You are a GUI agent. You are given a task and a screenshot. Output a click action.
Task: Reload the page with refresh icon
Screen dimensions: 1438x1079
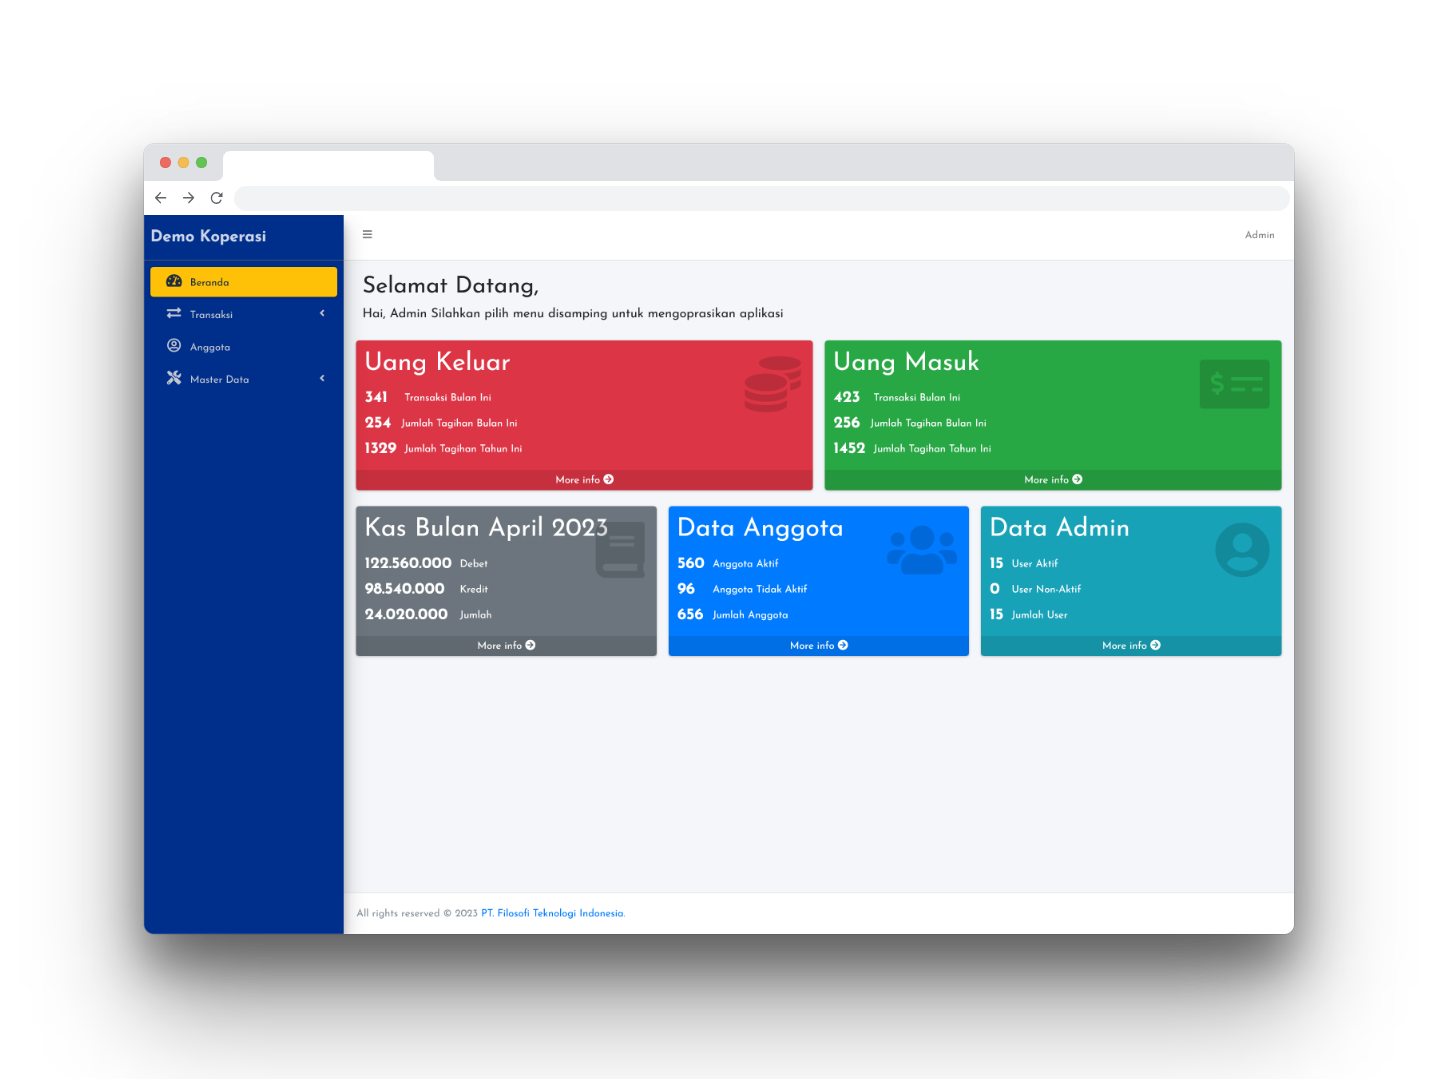[216, 198]
